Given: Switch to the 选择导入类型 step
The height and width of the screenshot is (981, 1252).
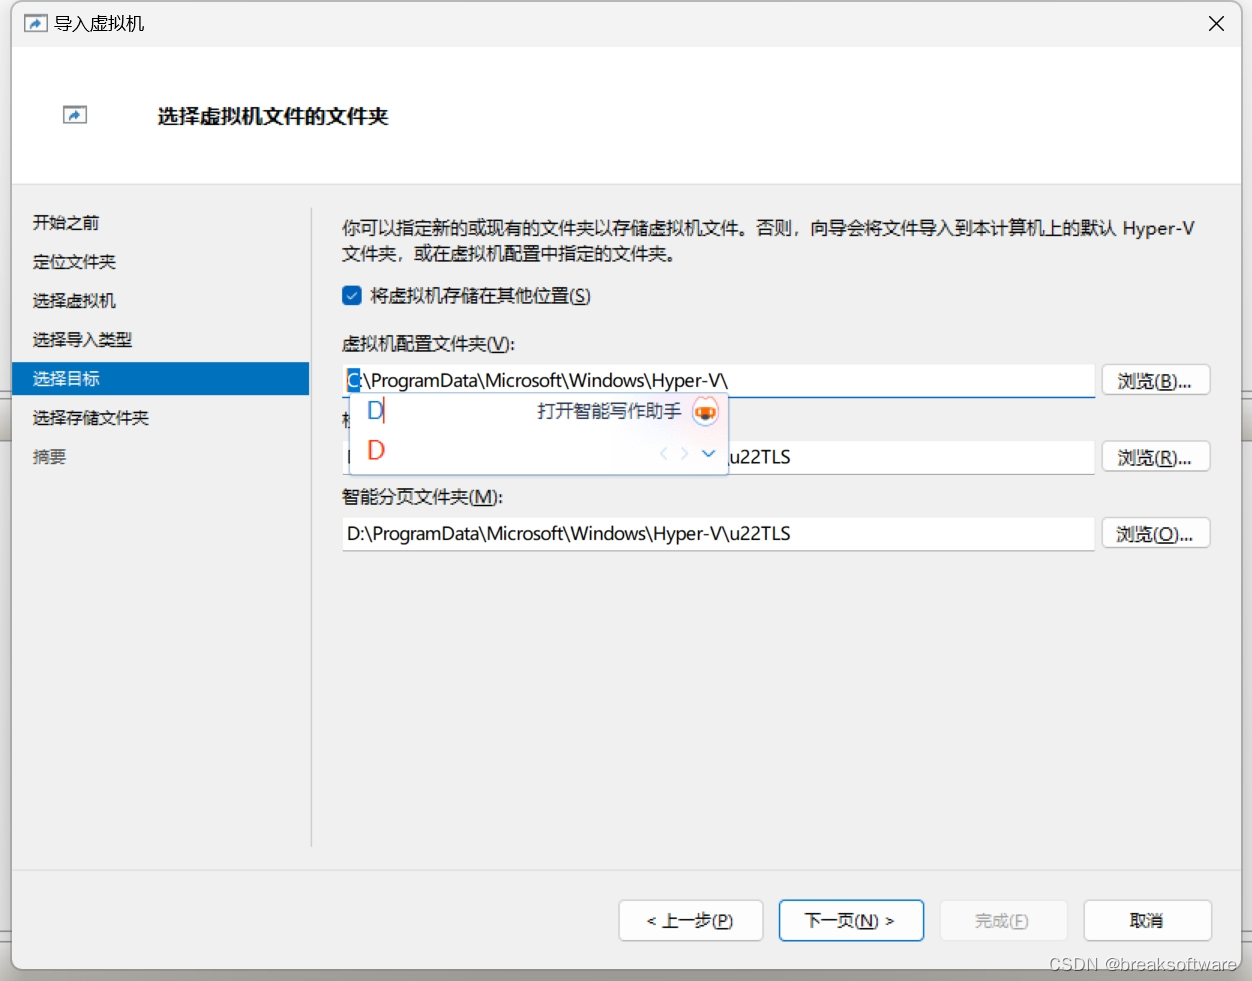Looking at the screenshot, I should coord(82,340).
